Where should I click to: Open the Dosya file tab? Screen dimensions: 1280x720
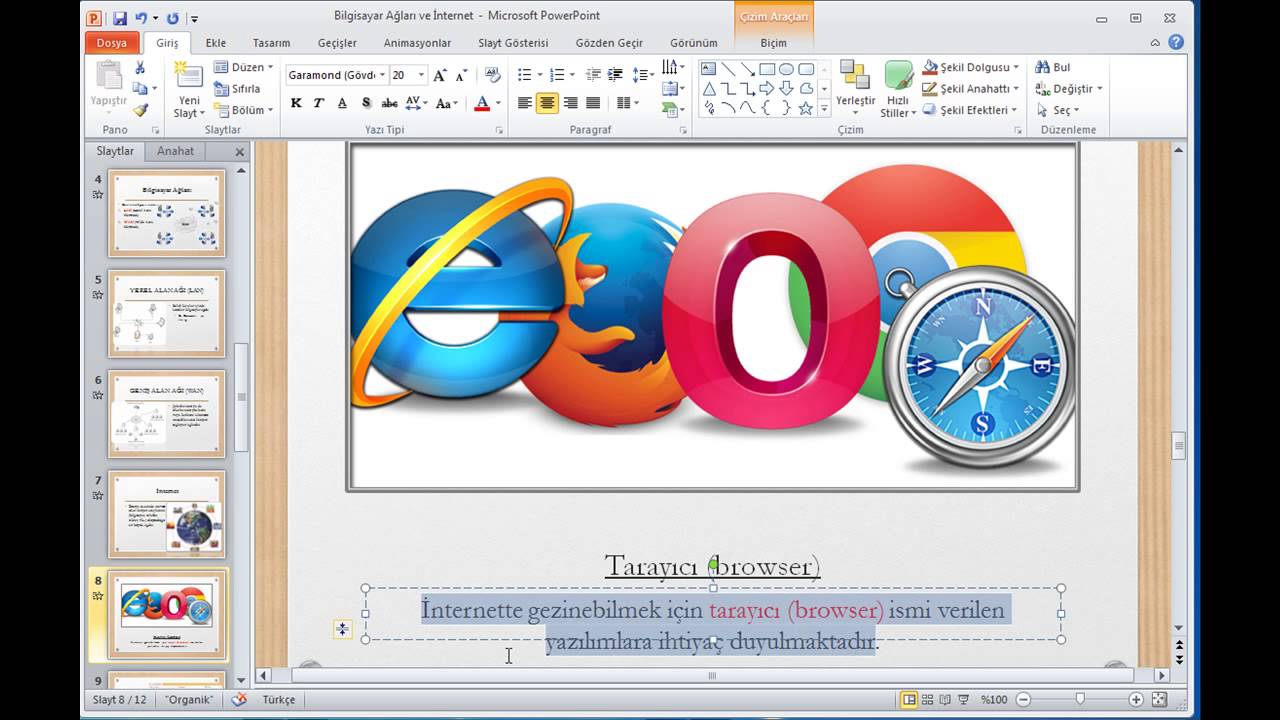point(111,43)
